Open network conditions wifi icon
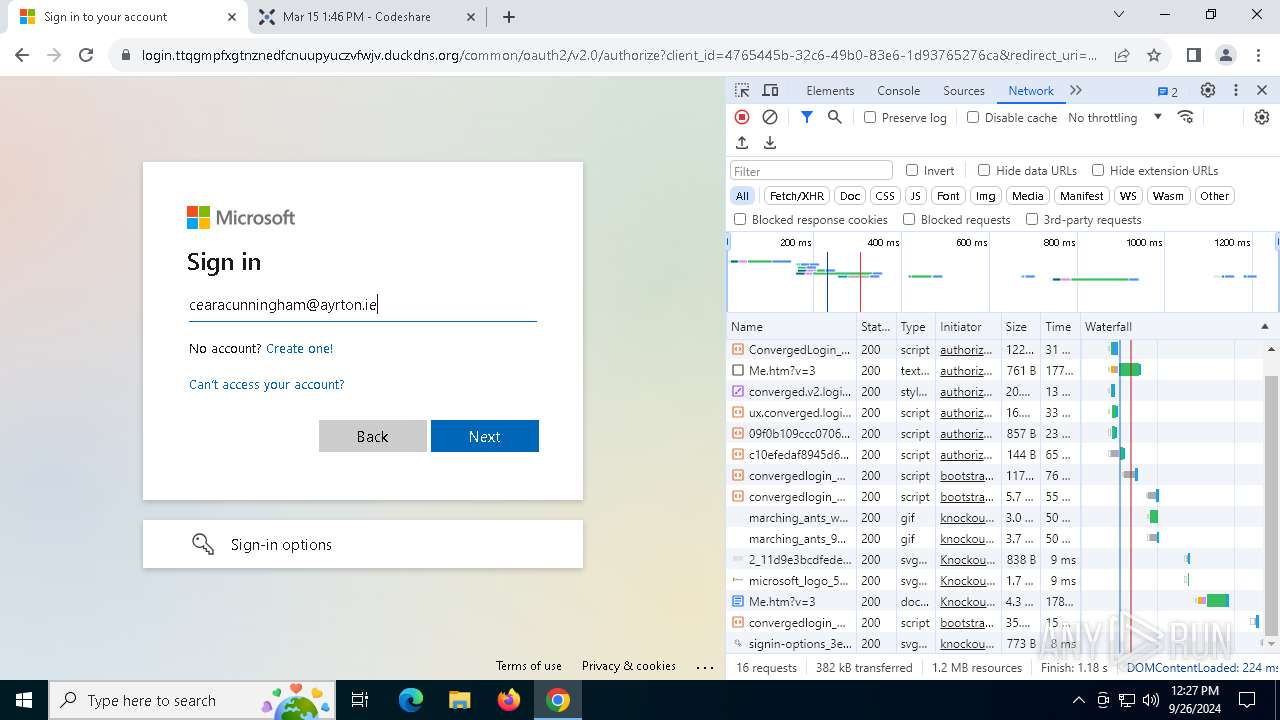The width and height of the screenshot is (1280, 720). tap(1186, 117)
